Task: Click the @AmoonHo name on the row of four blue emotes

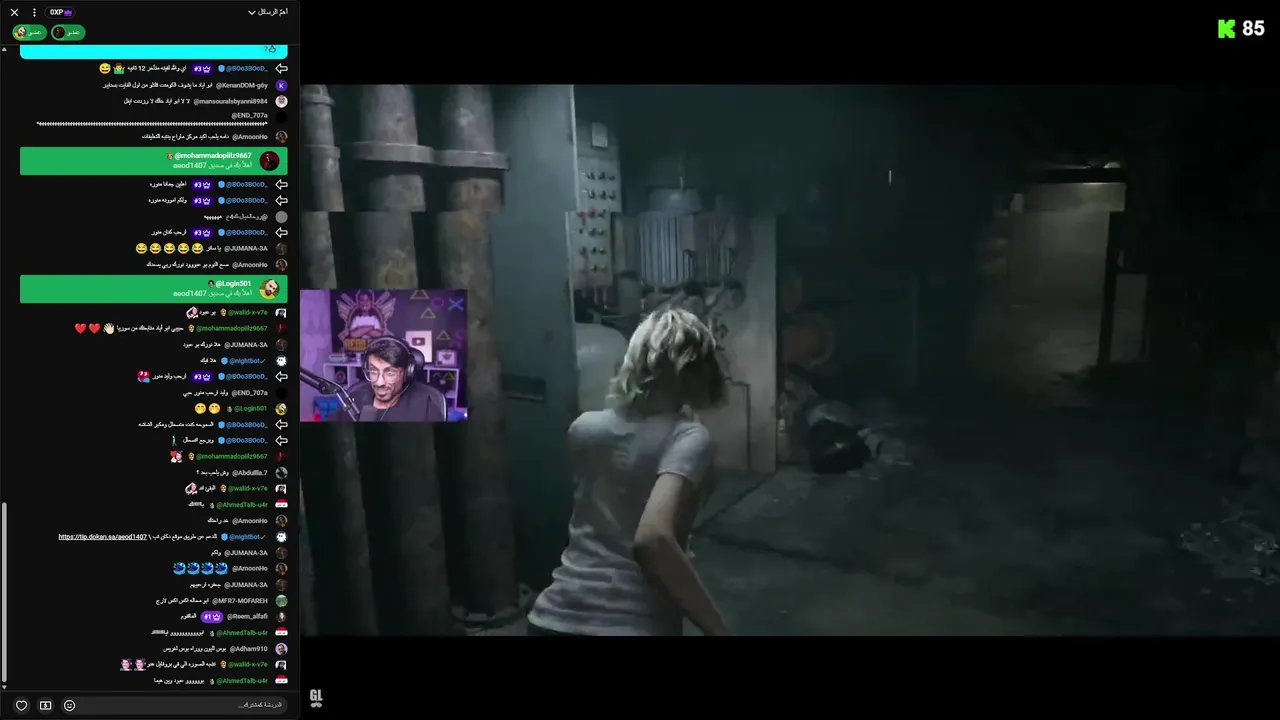Action: tap(250, 569)
